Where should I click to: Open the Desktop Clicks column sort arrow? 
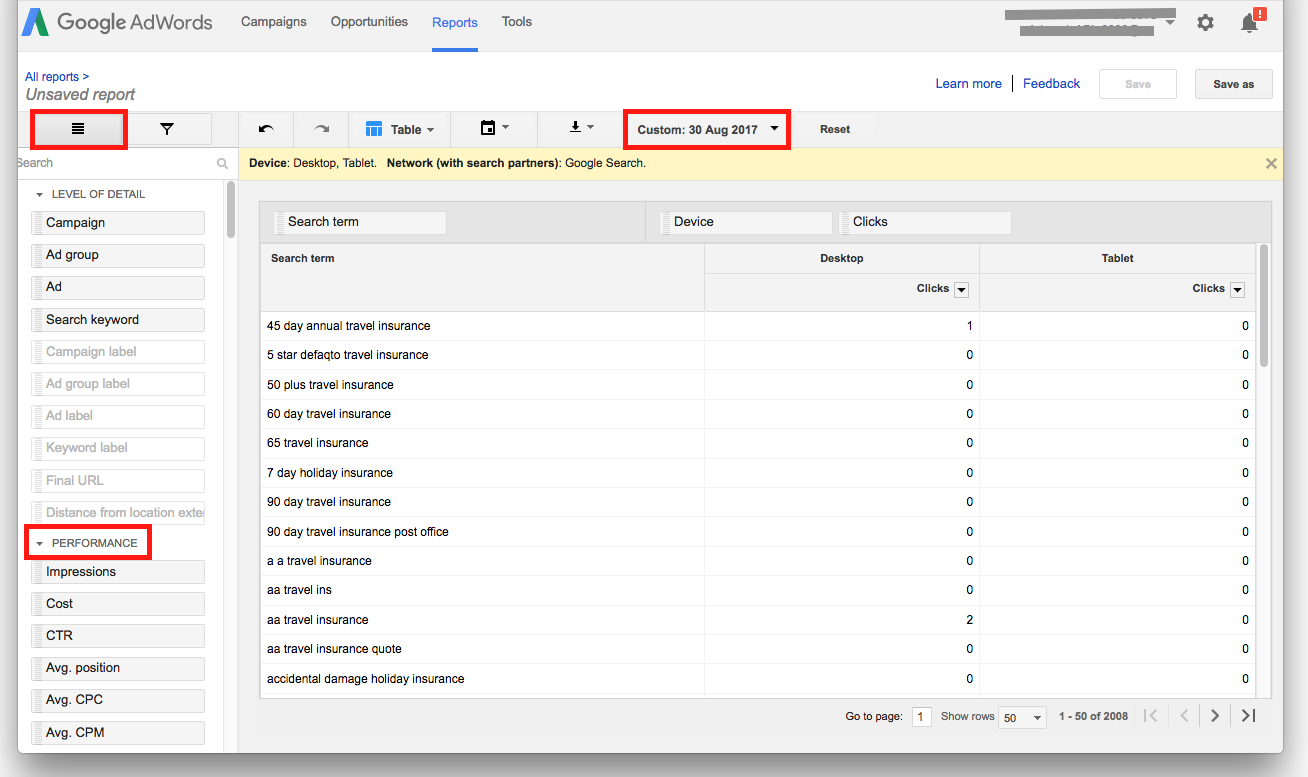[x=962, y=290]
